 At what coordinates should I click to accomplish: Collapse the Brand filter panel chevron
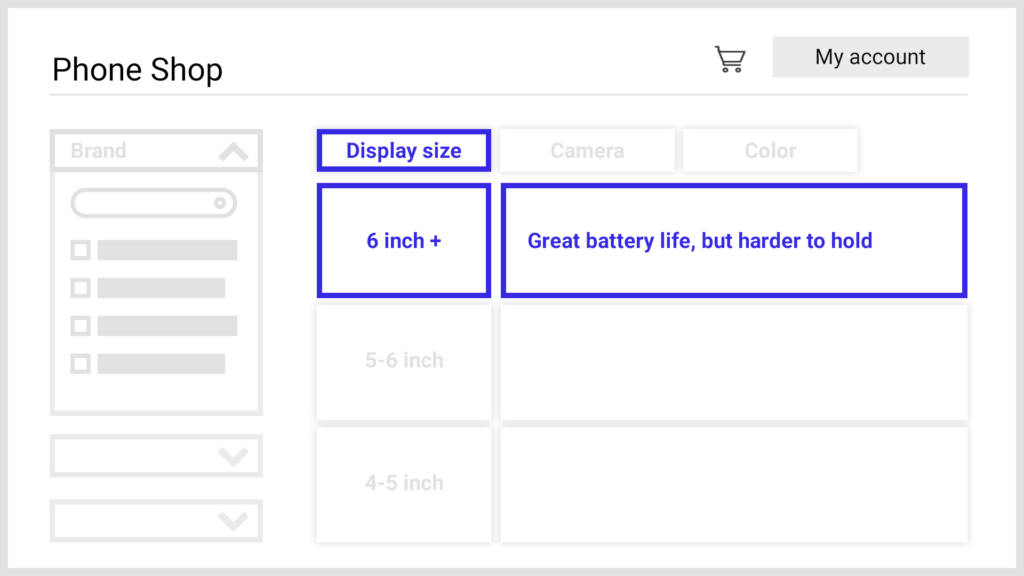click(233, 152)
